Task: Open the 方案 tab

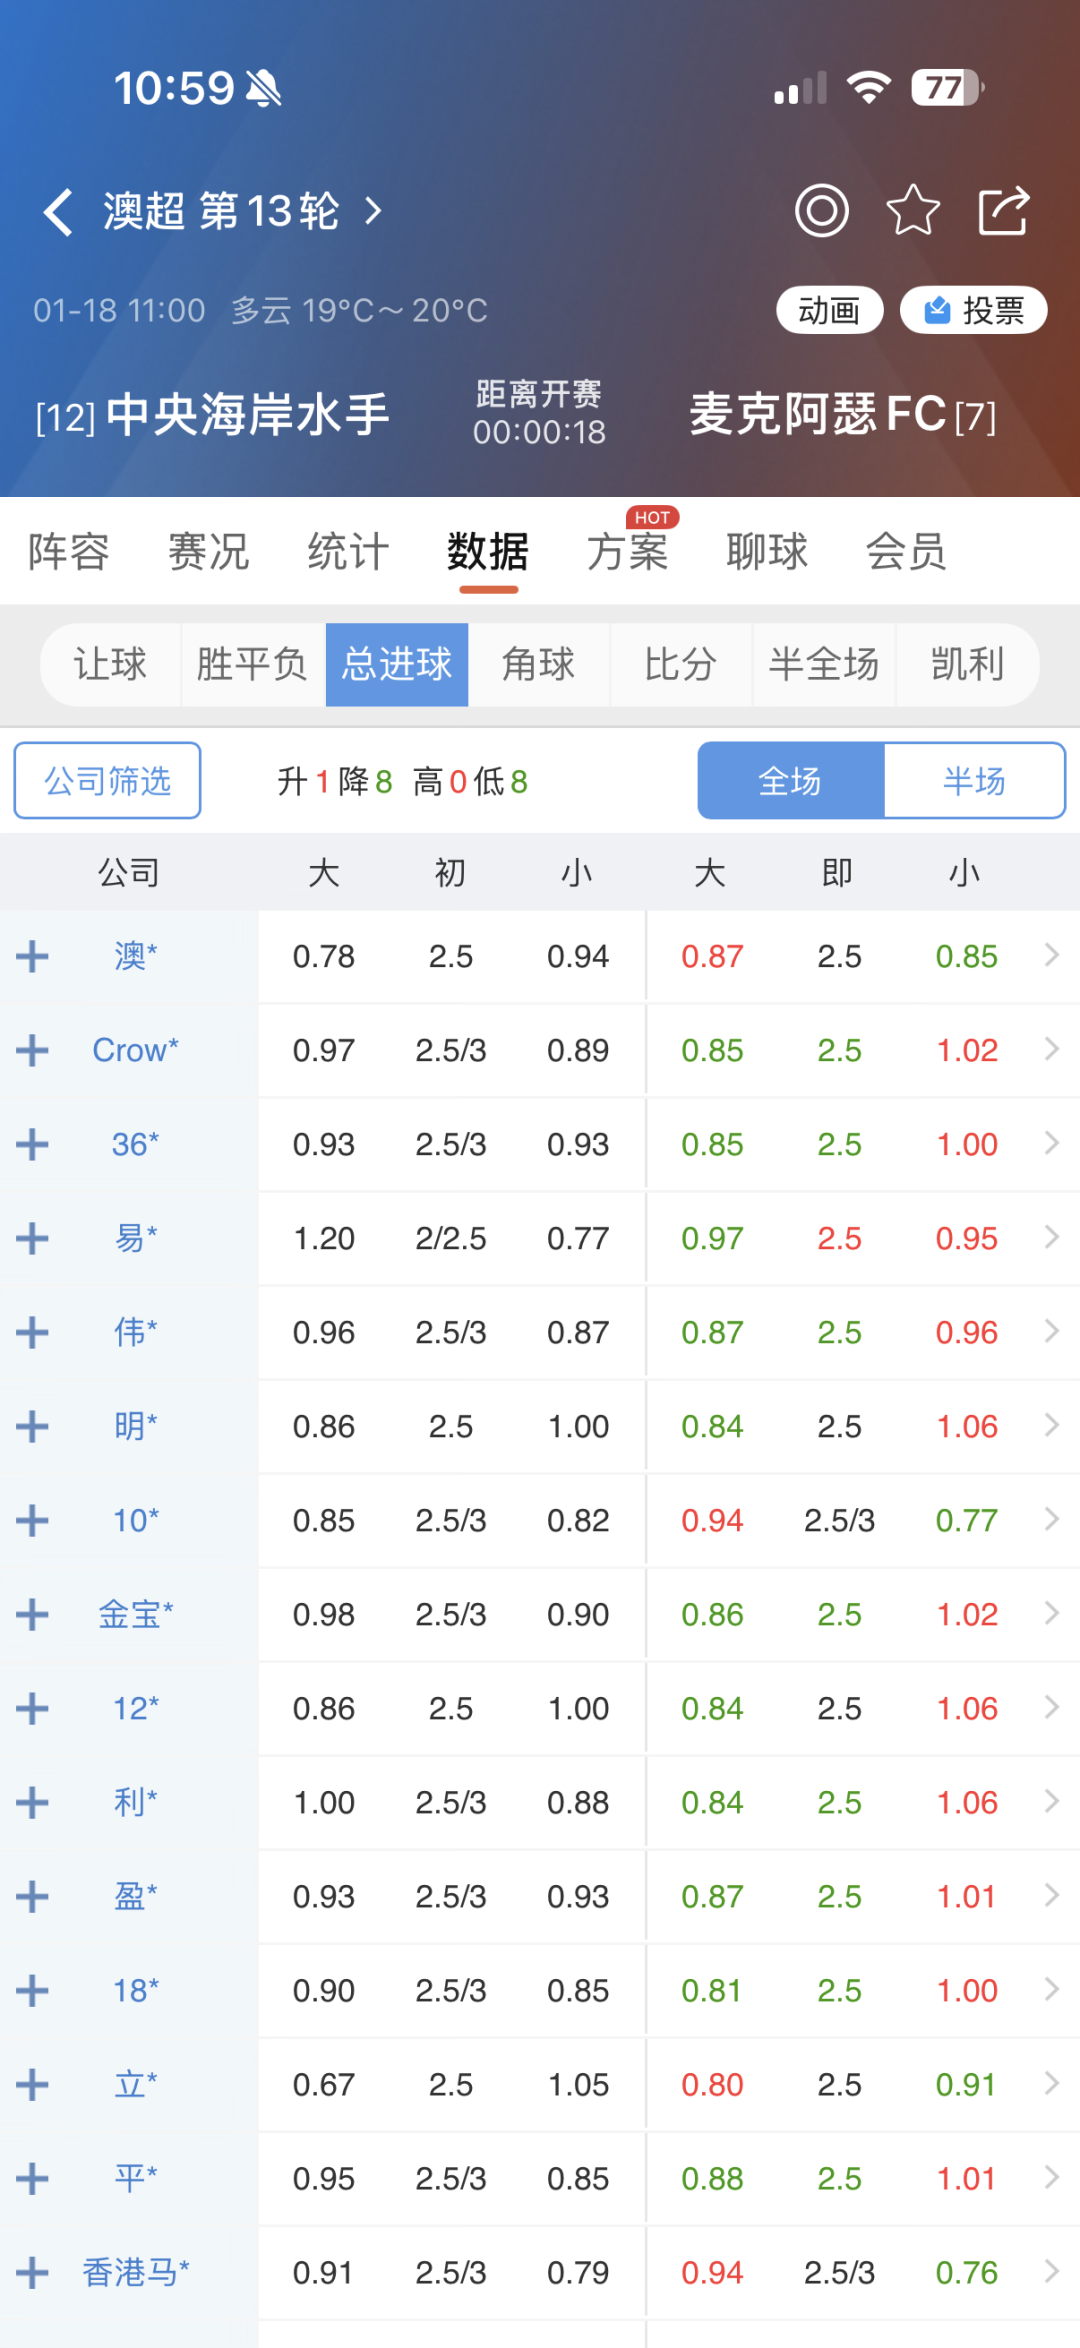Action: [627, 552]
